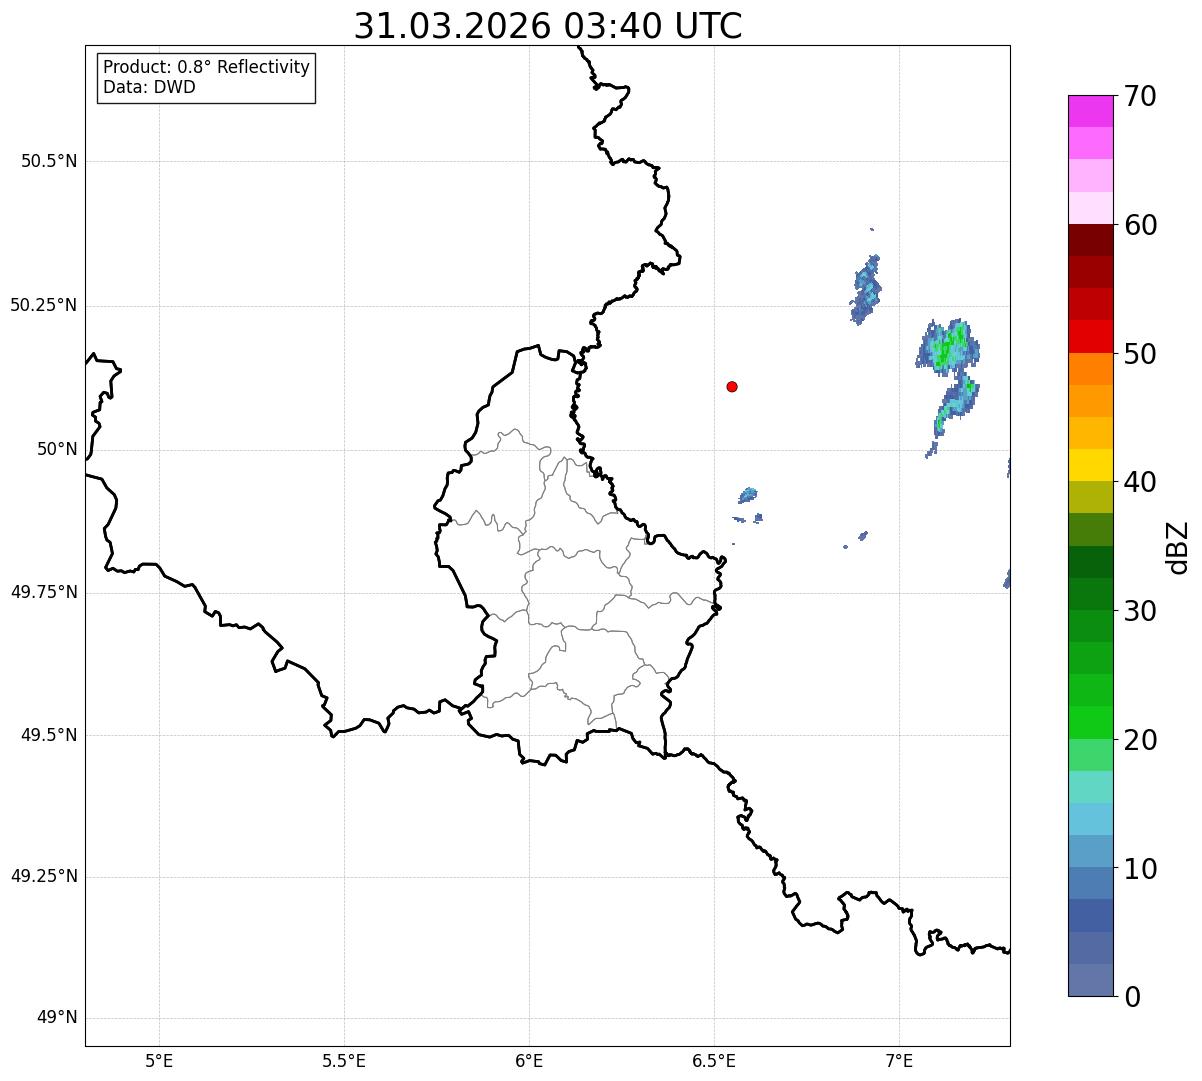Click the 7°E longitude label
This screenshot has height=1081, width=1202.
[x=899, y=1060]
